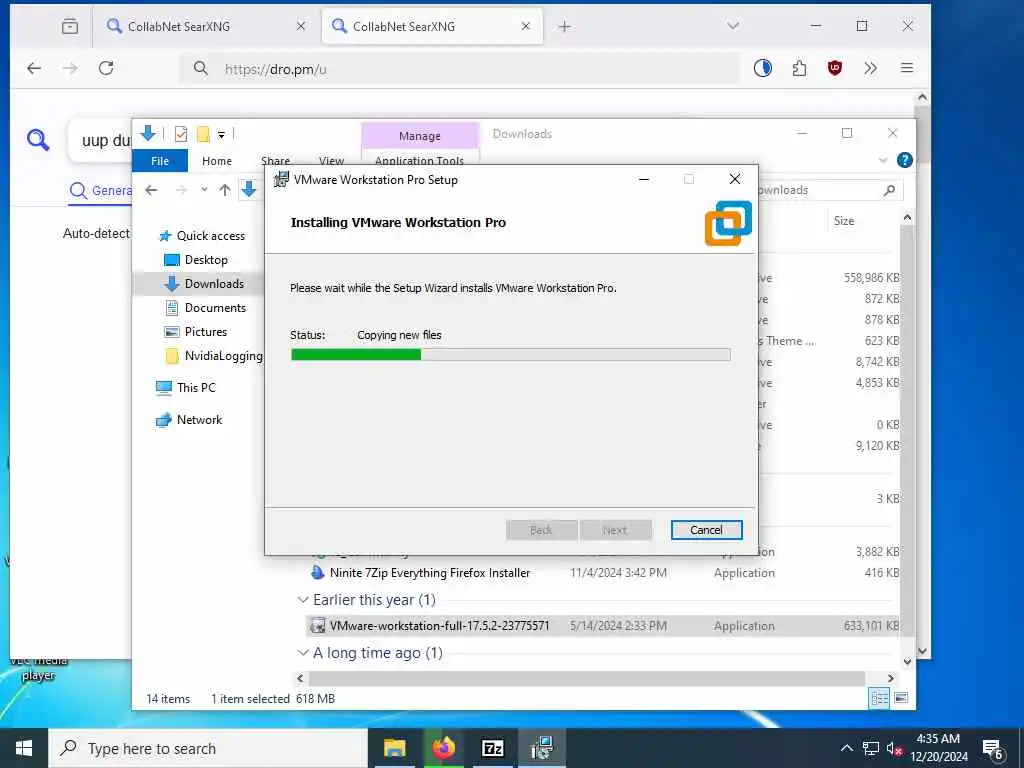Collapse the 'A long time ago' group
Viewport: 1024px width, 768px height.
[302, 652]
